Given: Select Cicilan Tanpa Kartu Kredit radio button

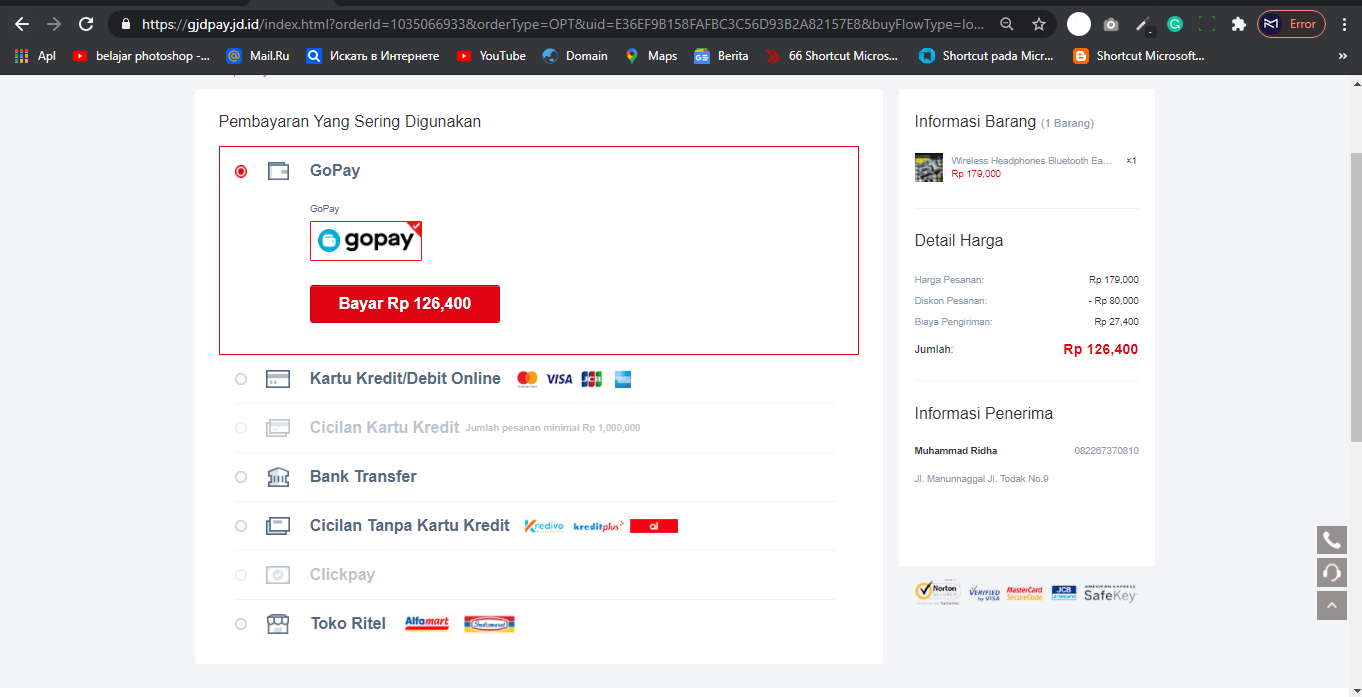Looking at the screenshot, I should tap(241, 526).
